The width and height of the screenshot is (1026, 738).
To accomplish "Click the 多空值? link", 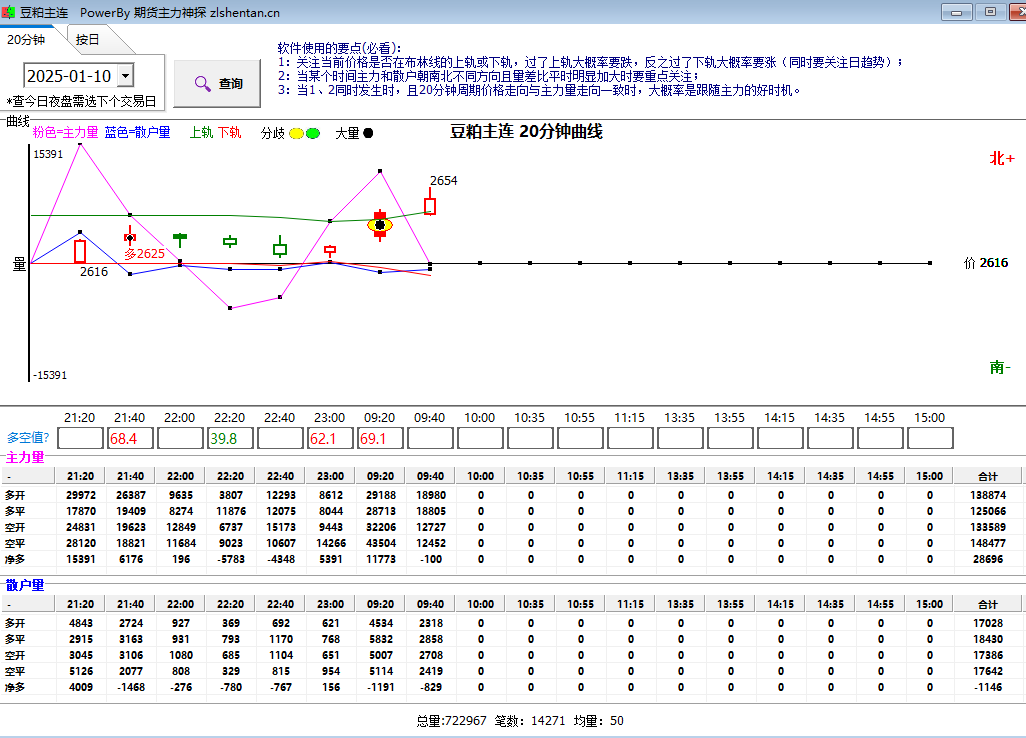I will click(28, 437).
